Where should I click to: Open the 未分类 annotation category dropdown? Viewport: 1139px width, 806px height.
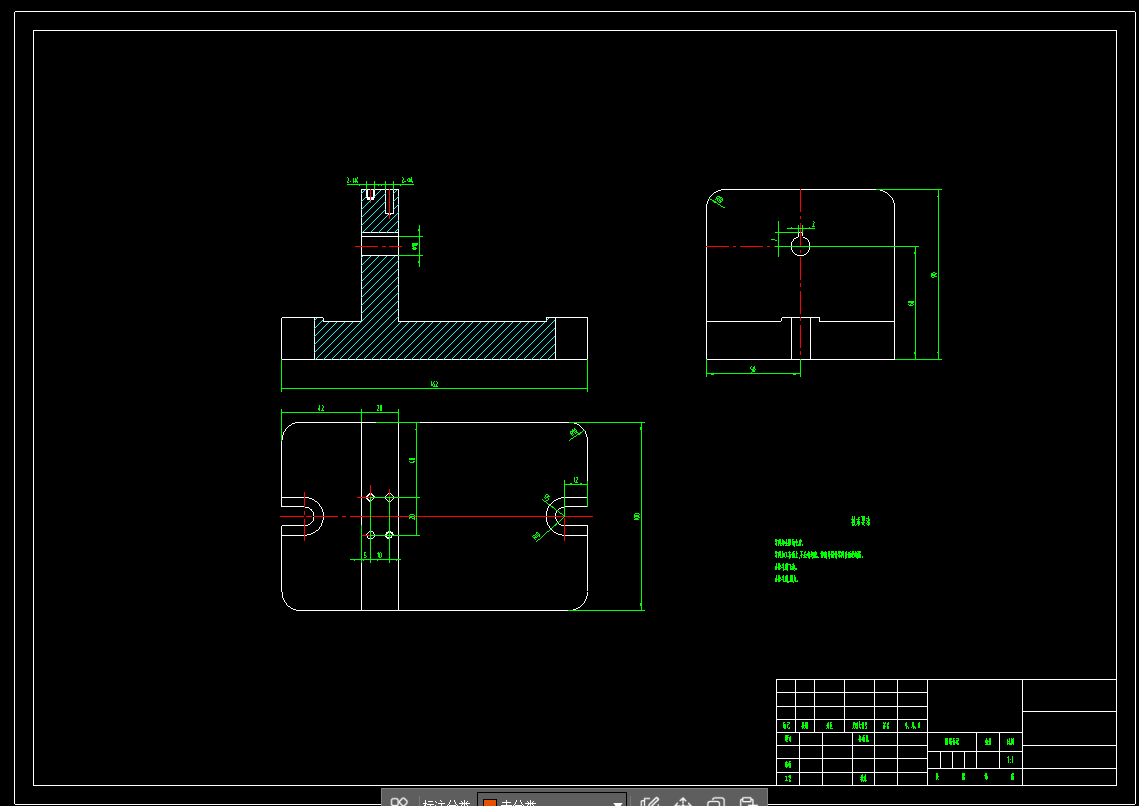tap(551, 801)
